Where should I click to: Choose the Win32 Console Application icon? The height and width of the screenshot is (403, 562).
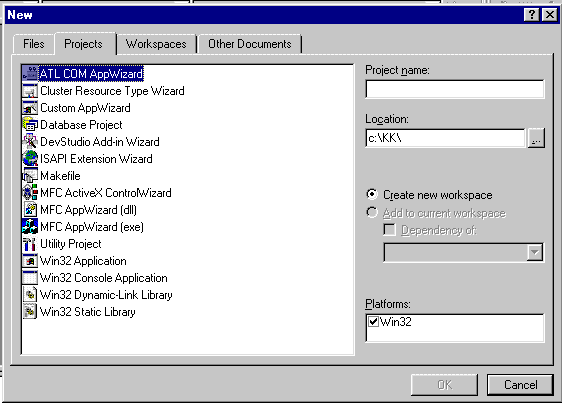30,278
